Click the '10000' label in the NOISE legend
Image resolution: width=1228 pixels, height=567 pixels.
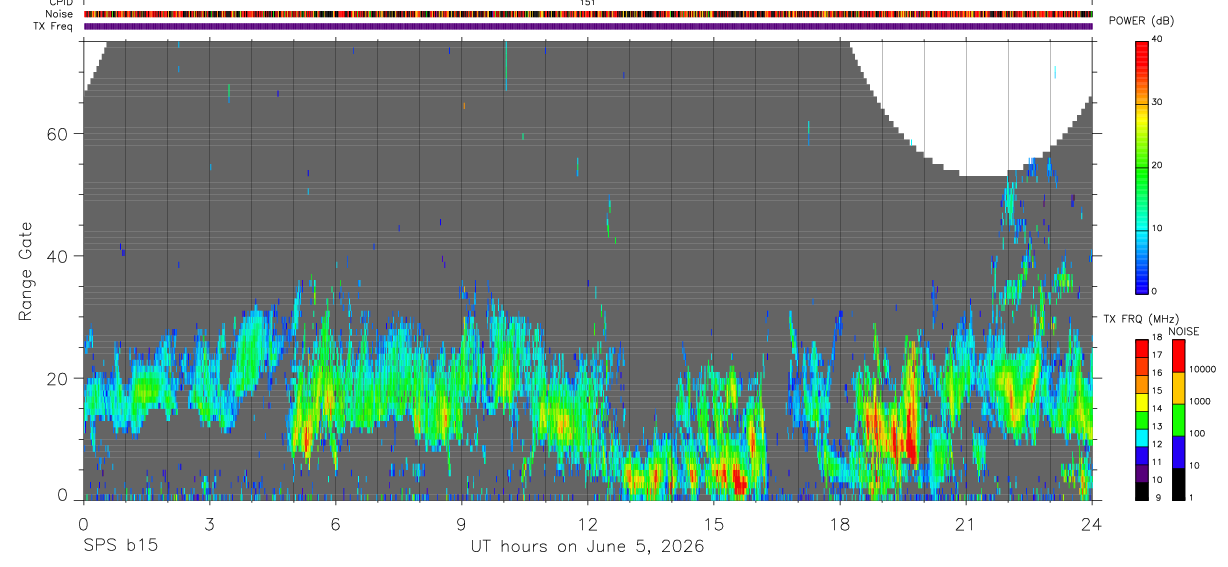pyautogui.click(x=1202, y=369)
